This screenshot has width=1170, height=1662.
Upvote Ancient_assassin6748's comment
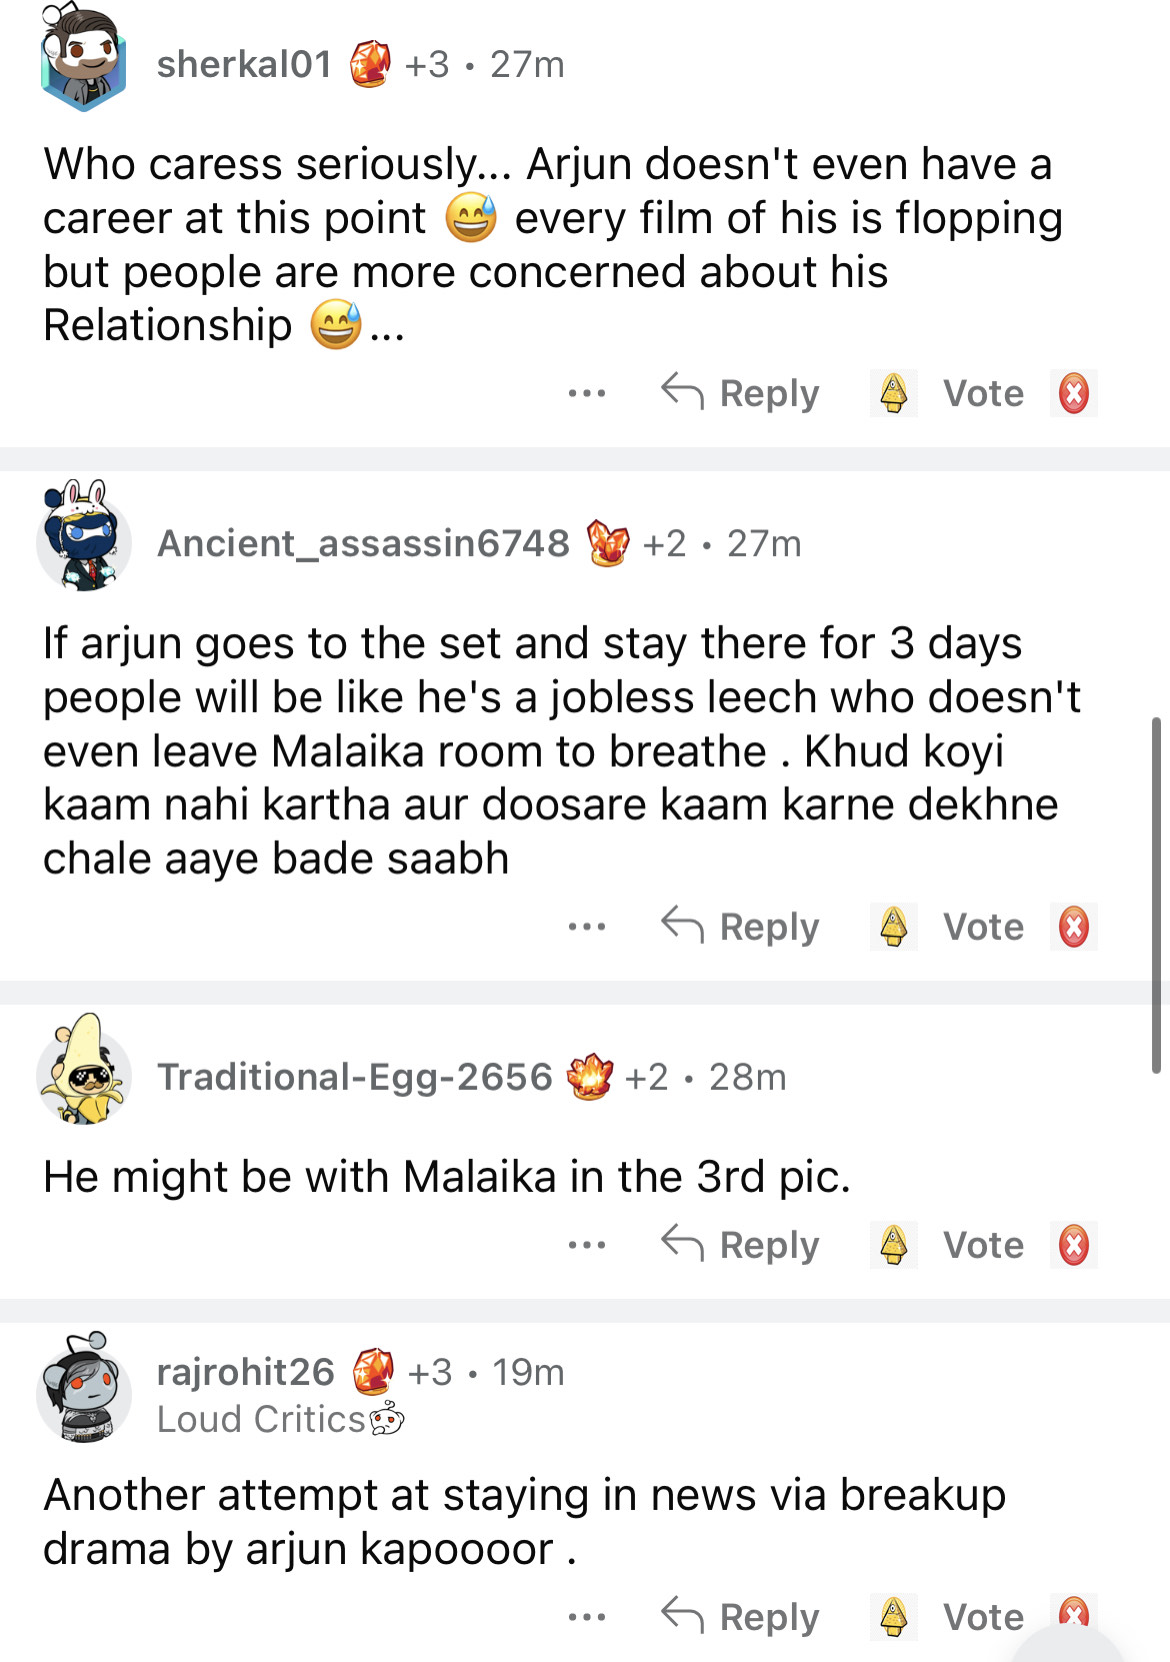(x=893, y=926)
